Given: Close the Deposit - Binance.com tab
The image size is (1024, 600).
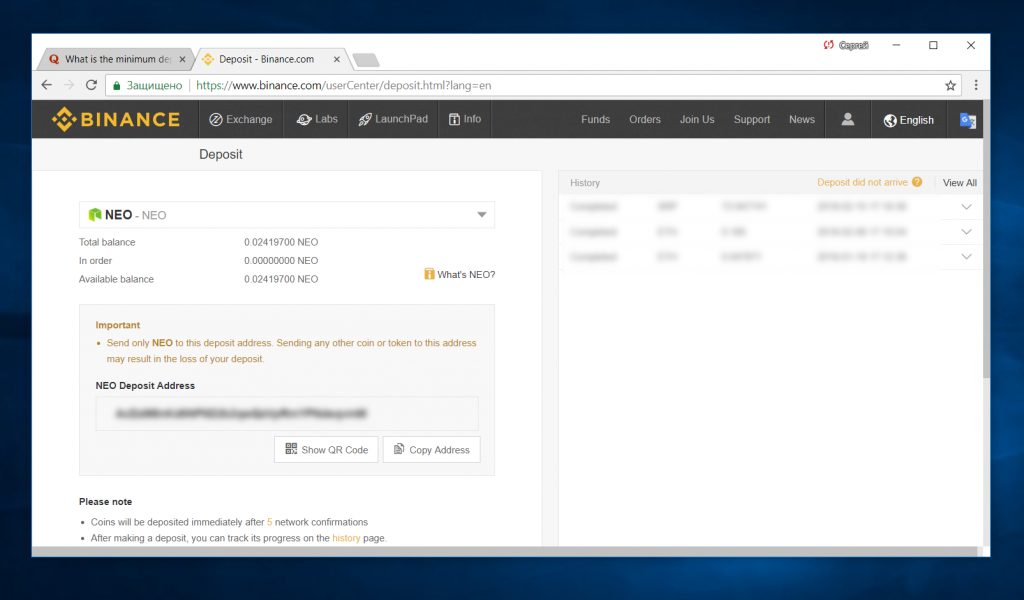Looking at the screenshot, I should (336, 59).
